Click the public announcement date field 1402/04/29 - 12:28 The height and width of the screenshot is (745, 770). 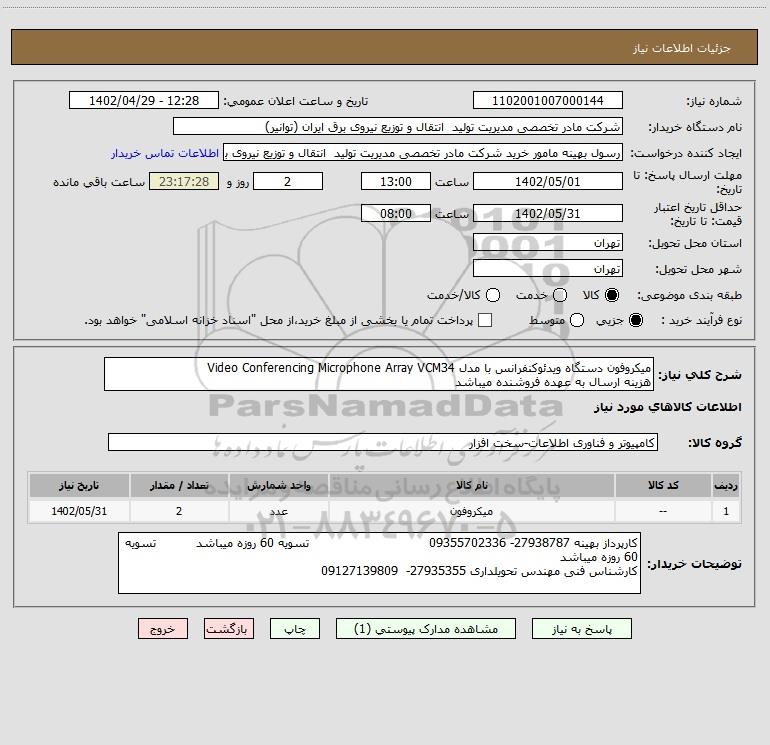point(144,100)
